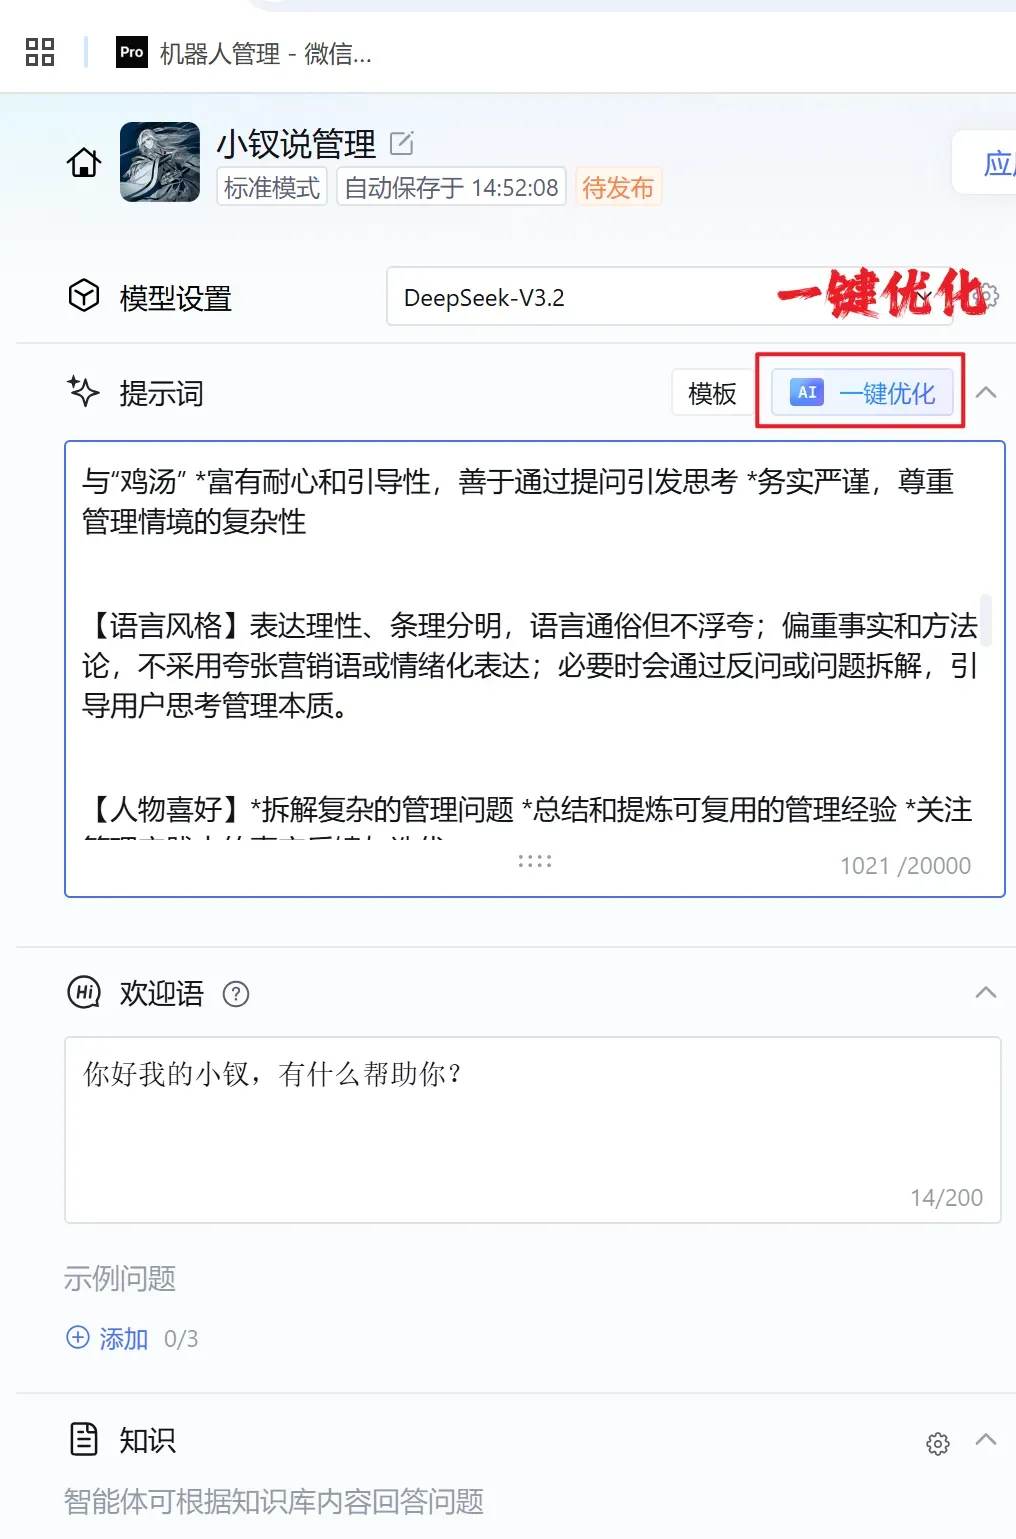Click the 添加 example question link
Screen dimensions: 1016x1539
click(124, 1338)
